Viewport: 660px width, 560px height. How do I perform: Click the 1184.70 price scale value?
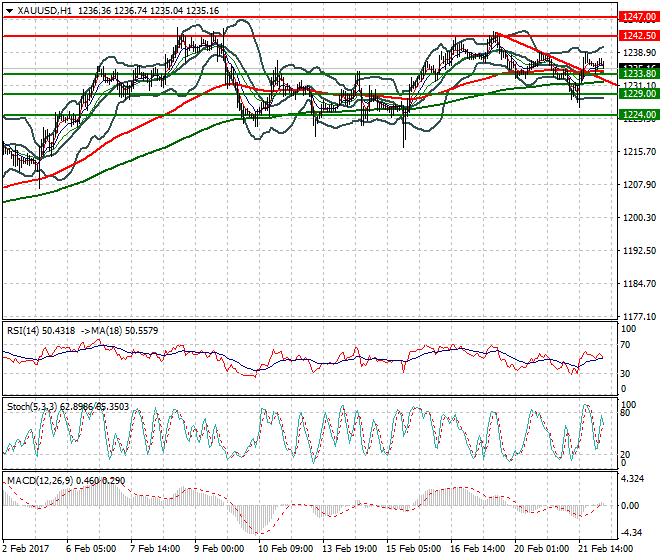coord(639,284)
